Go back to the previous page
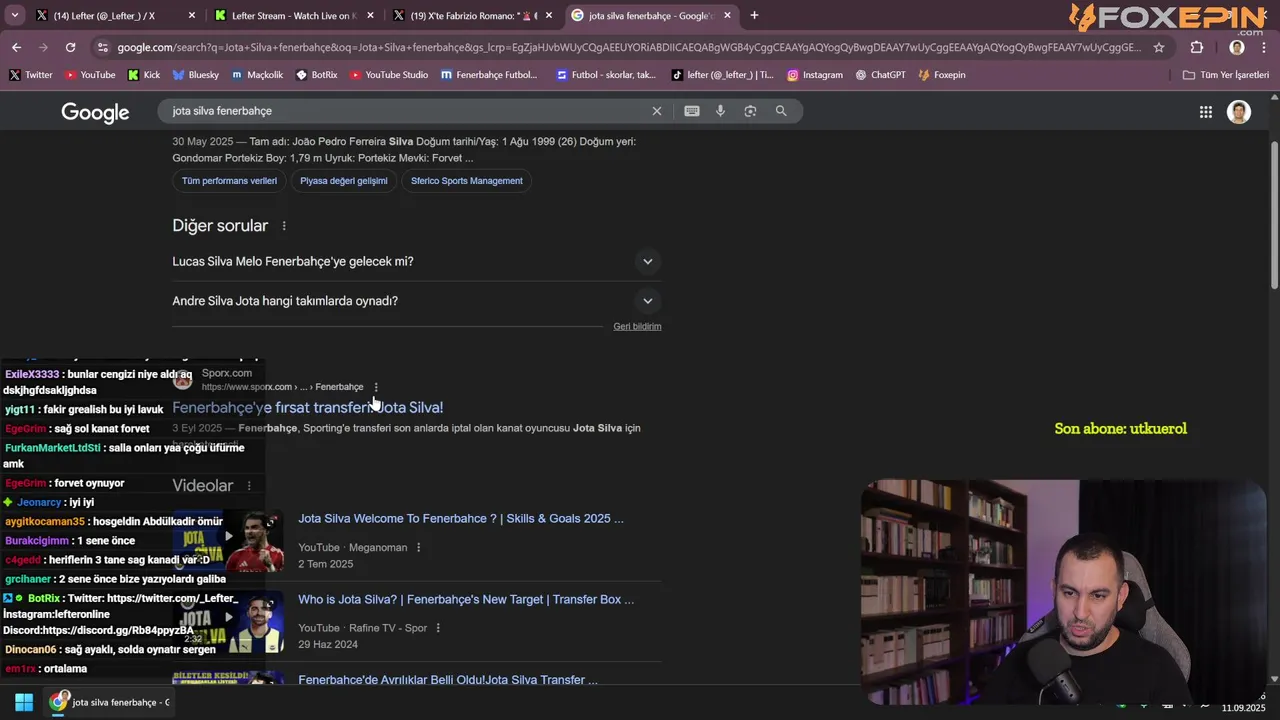Viewport: 1280px width, 720px height. coord(16,47)
